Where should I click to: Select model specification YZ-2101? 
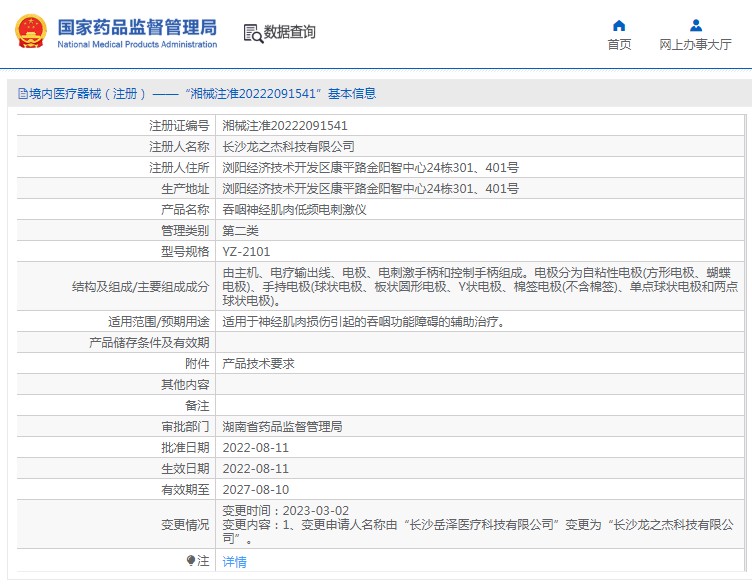[x=246, y=252]
